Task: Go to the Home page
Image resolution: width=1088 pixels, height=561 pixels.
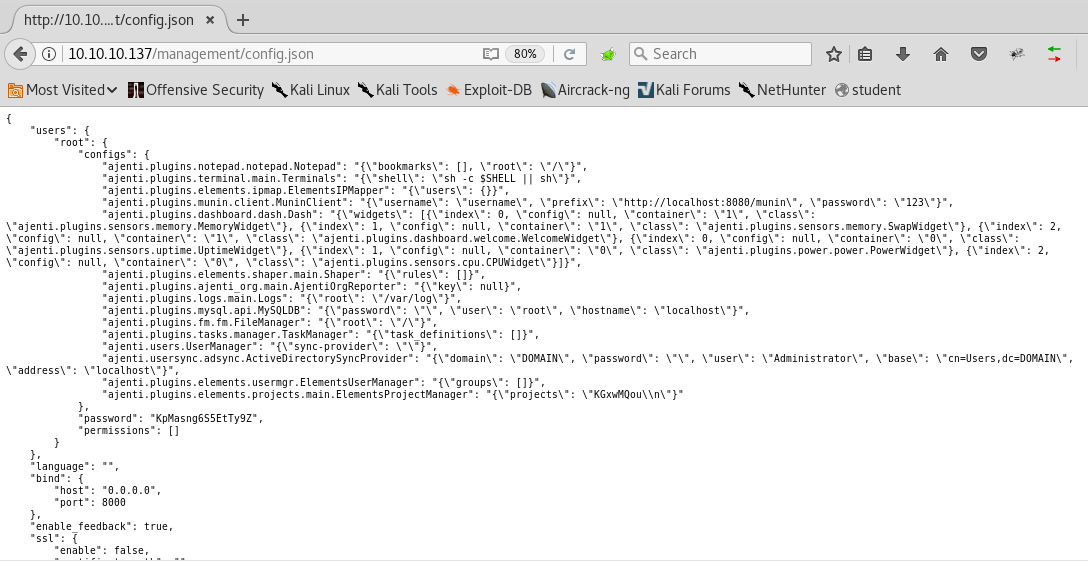Action: (x=940, y=54)
